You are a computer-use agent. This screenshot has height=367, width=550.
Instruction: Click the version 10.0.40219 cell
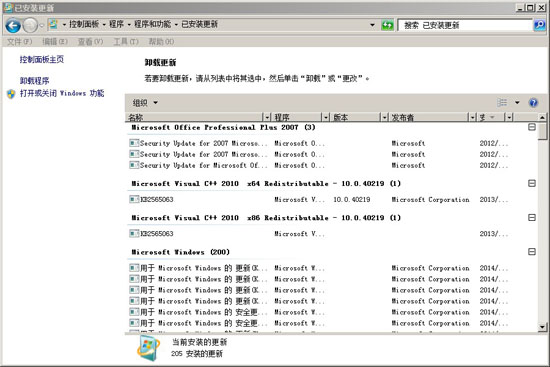pos(351,199)
